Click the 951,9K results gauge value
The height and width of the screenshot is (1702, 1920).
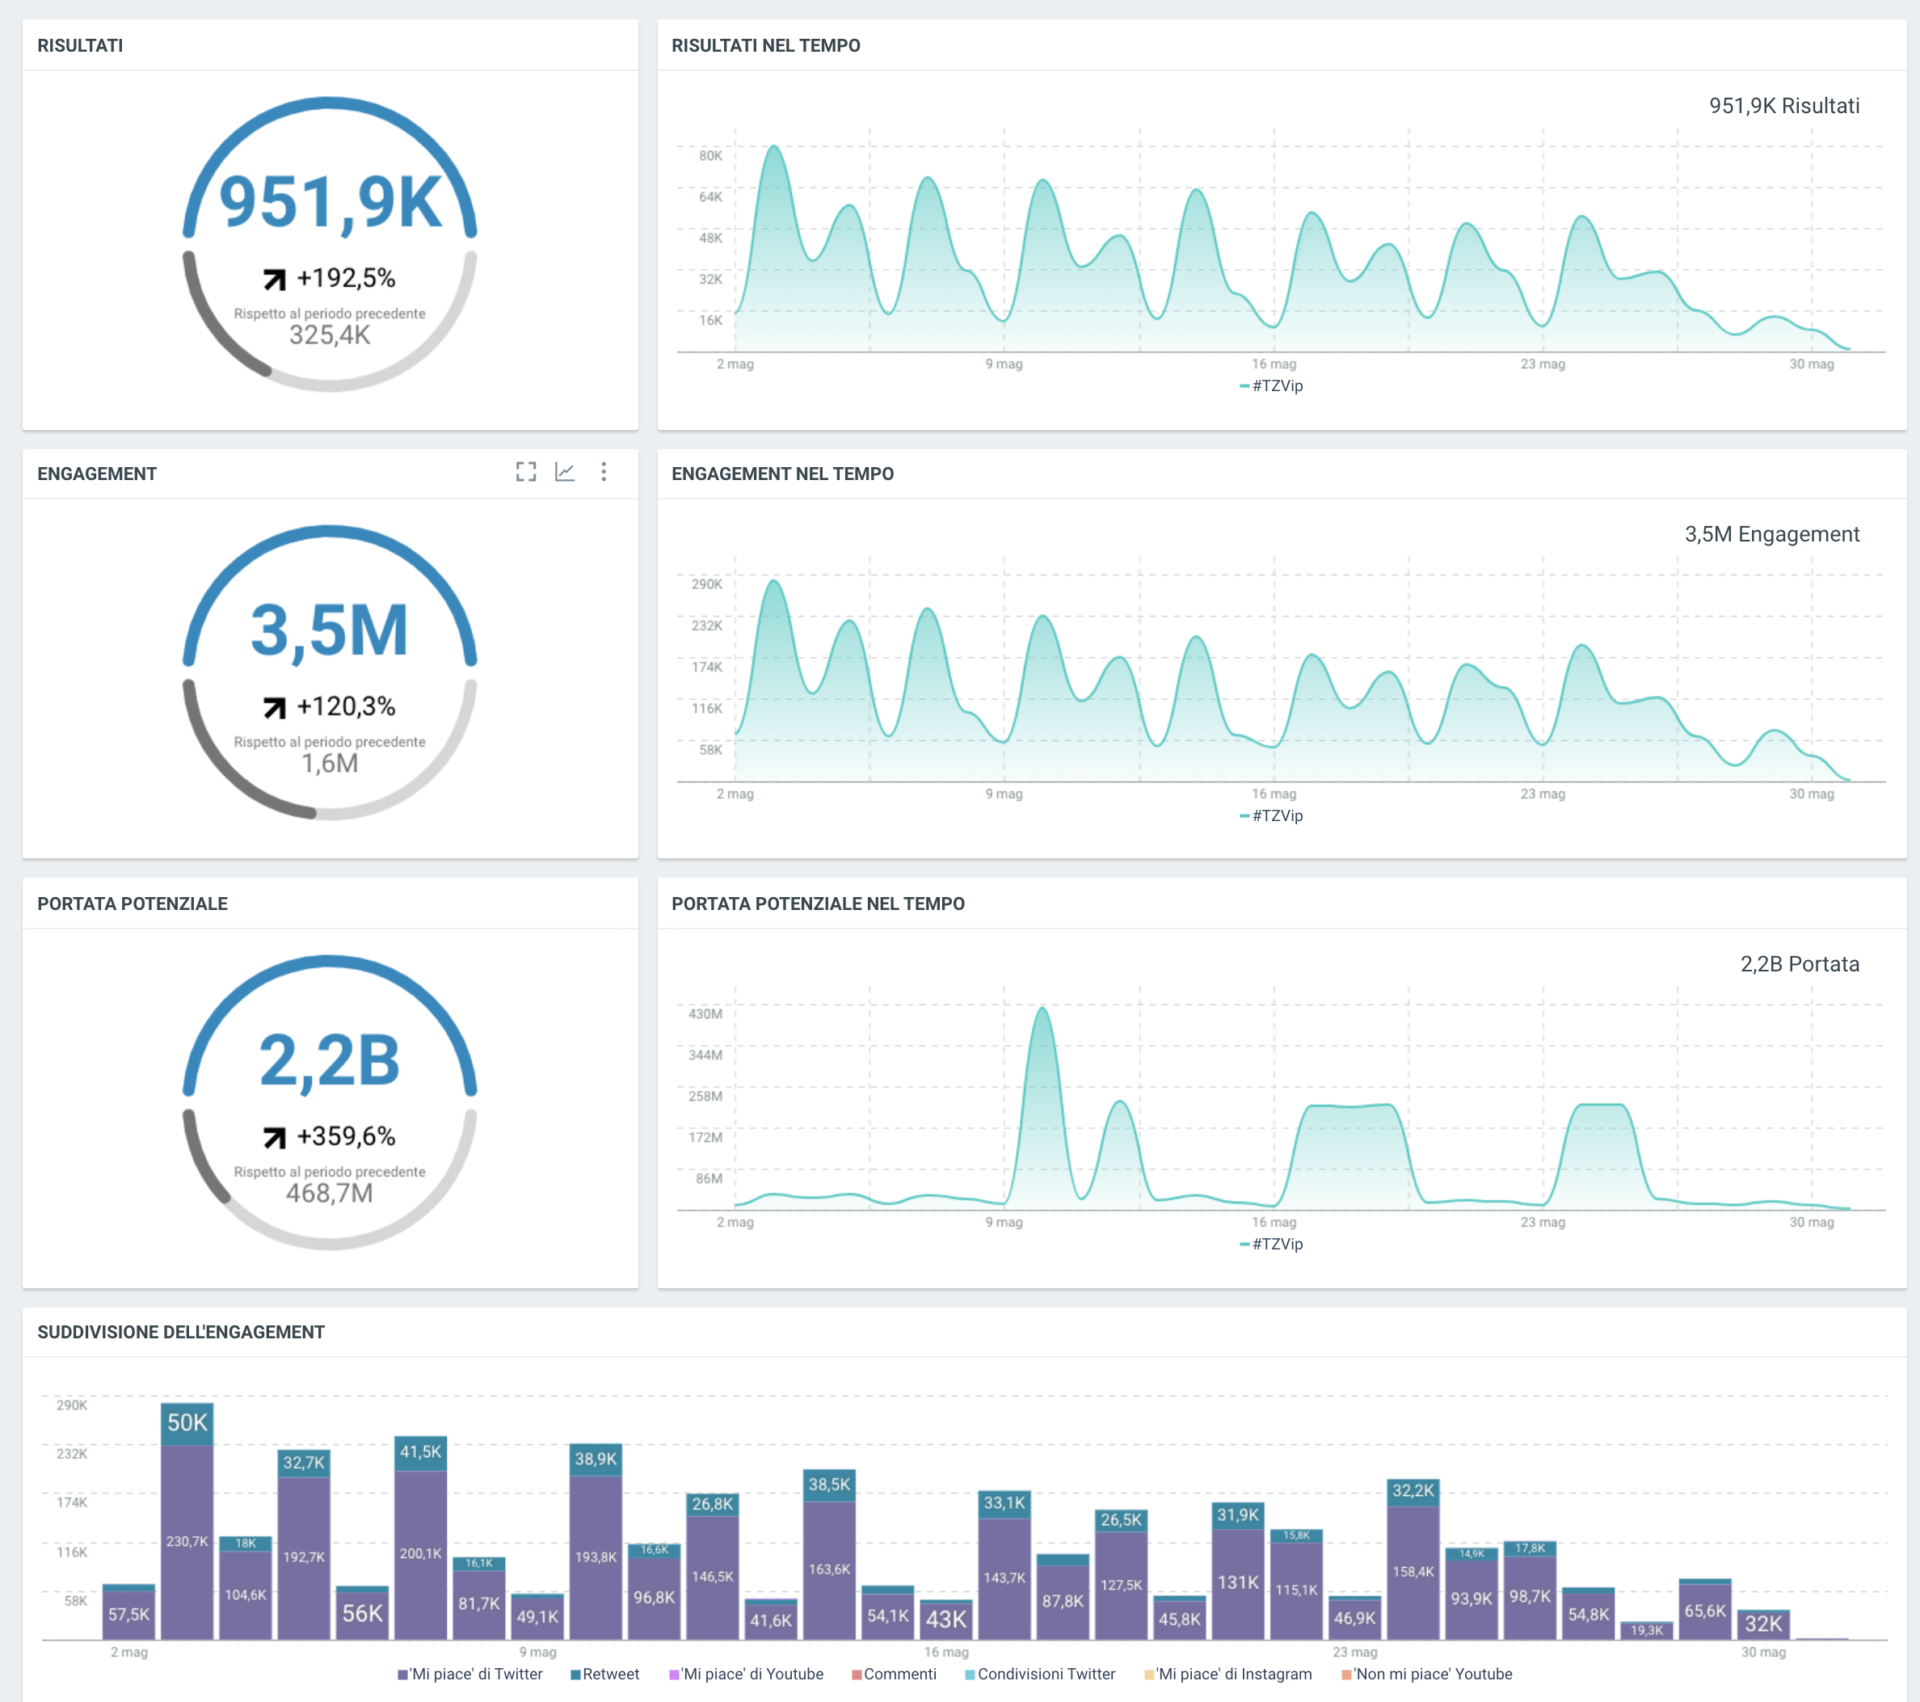coord(330,203)
